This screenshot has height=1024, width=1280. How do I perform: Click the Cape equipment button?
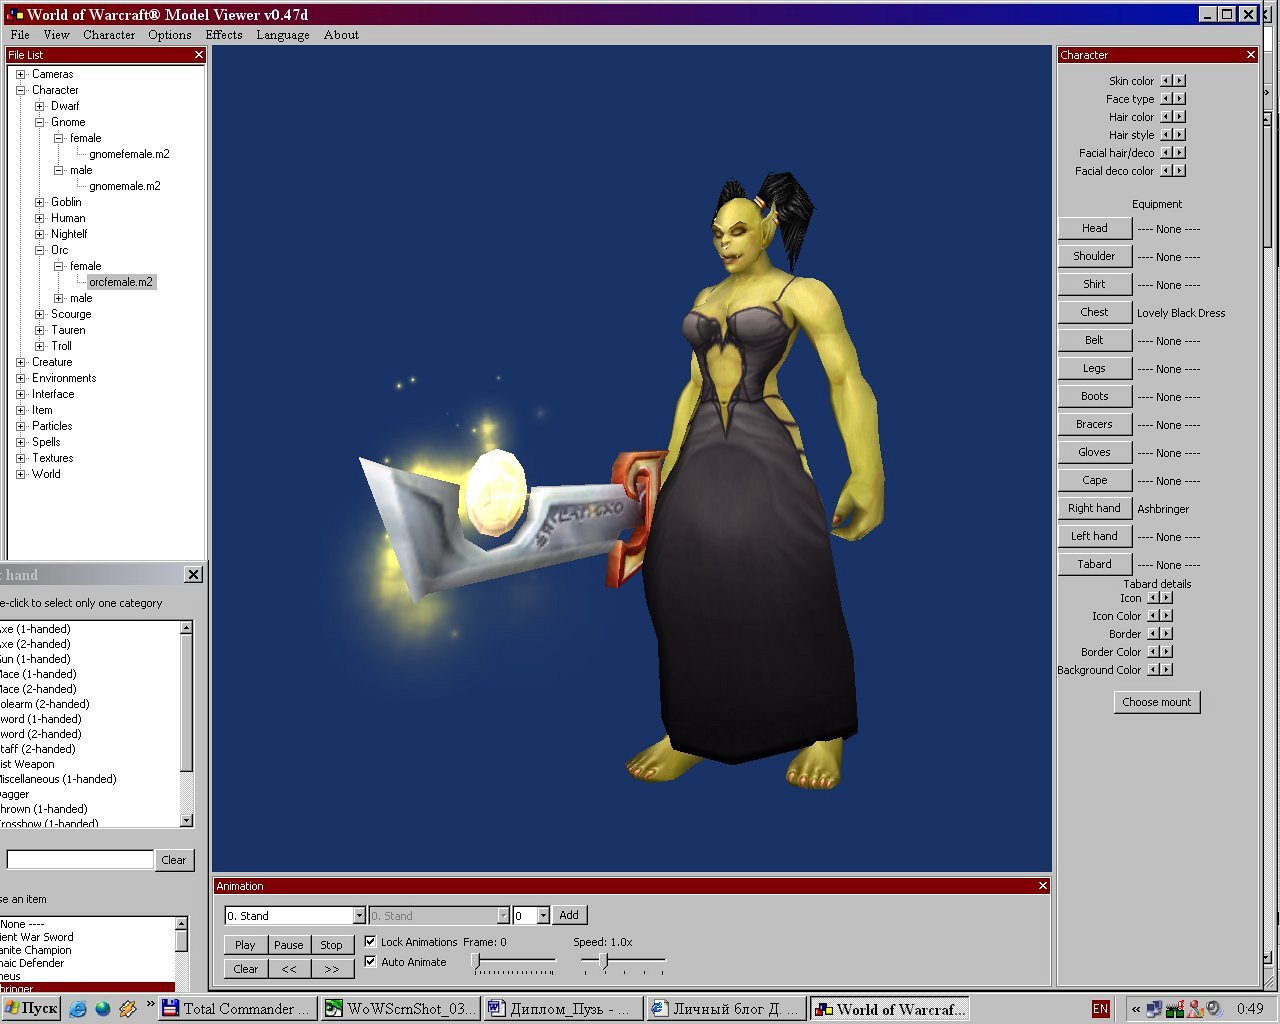(x=1094, y=480)
